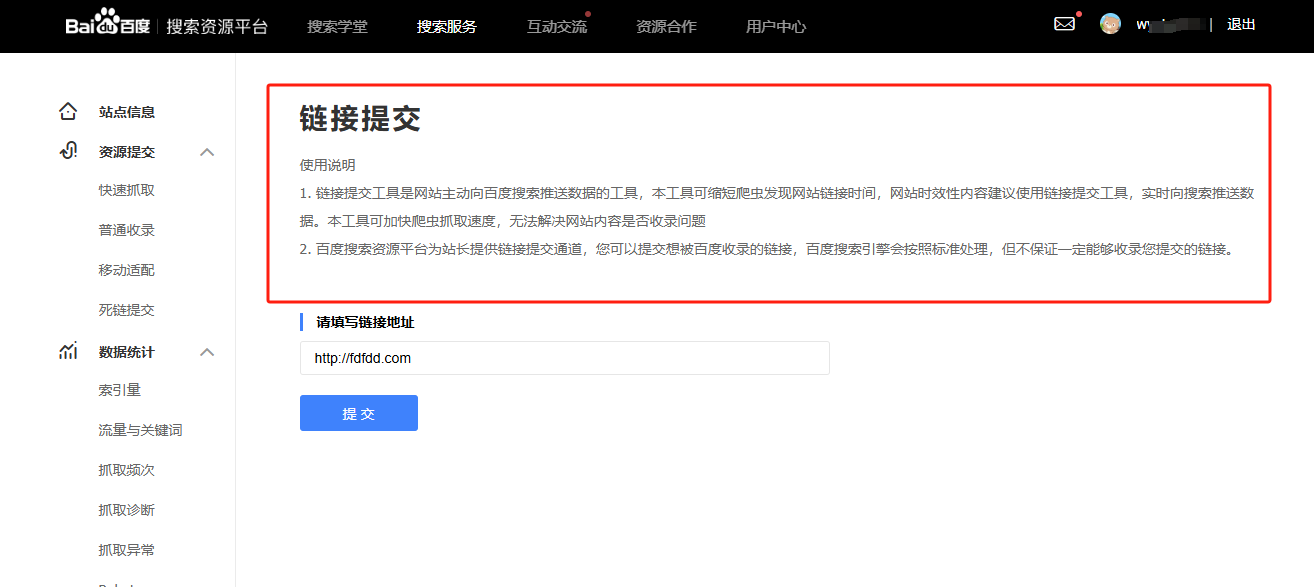This screenshot has height=587, width=1314.
Task: Click the 数据统计 chart icon
Action: pos(68,351)
